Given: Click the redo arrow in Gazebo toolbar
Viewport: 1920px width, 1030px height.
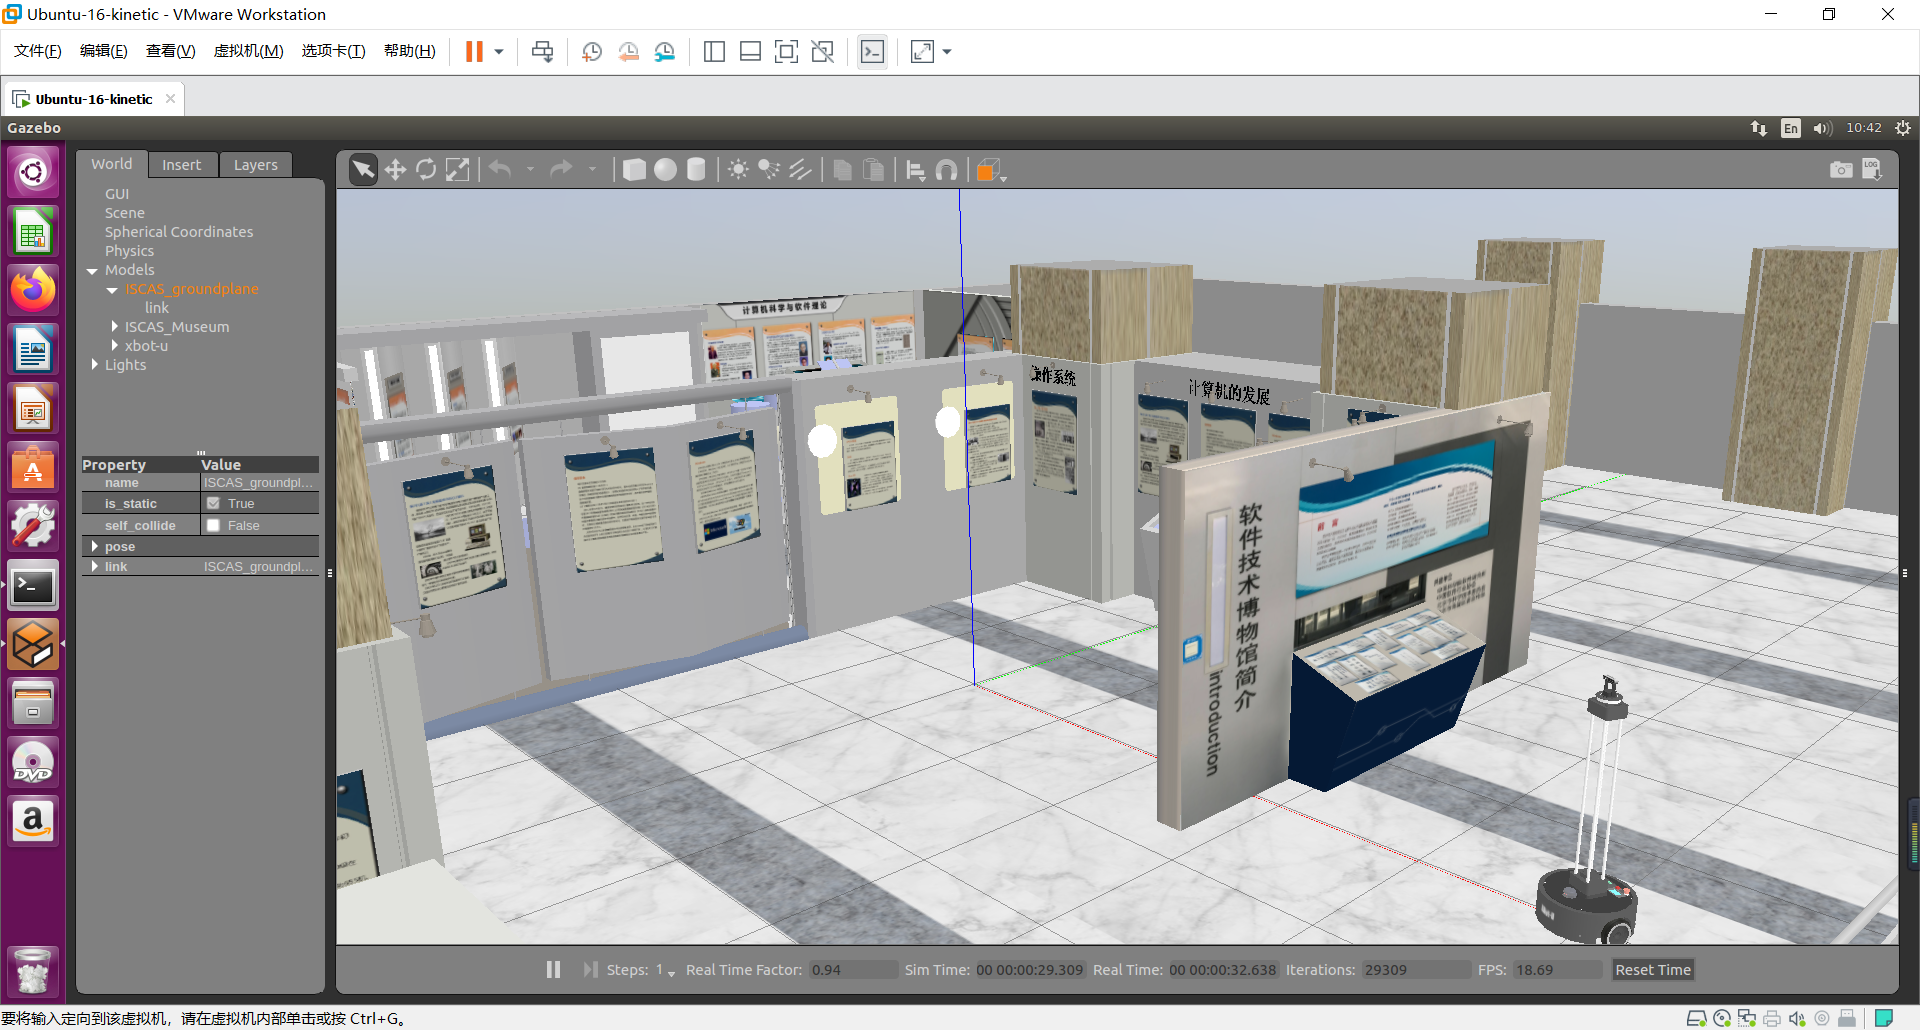Looking at the screenshot, I should (561, 170).
